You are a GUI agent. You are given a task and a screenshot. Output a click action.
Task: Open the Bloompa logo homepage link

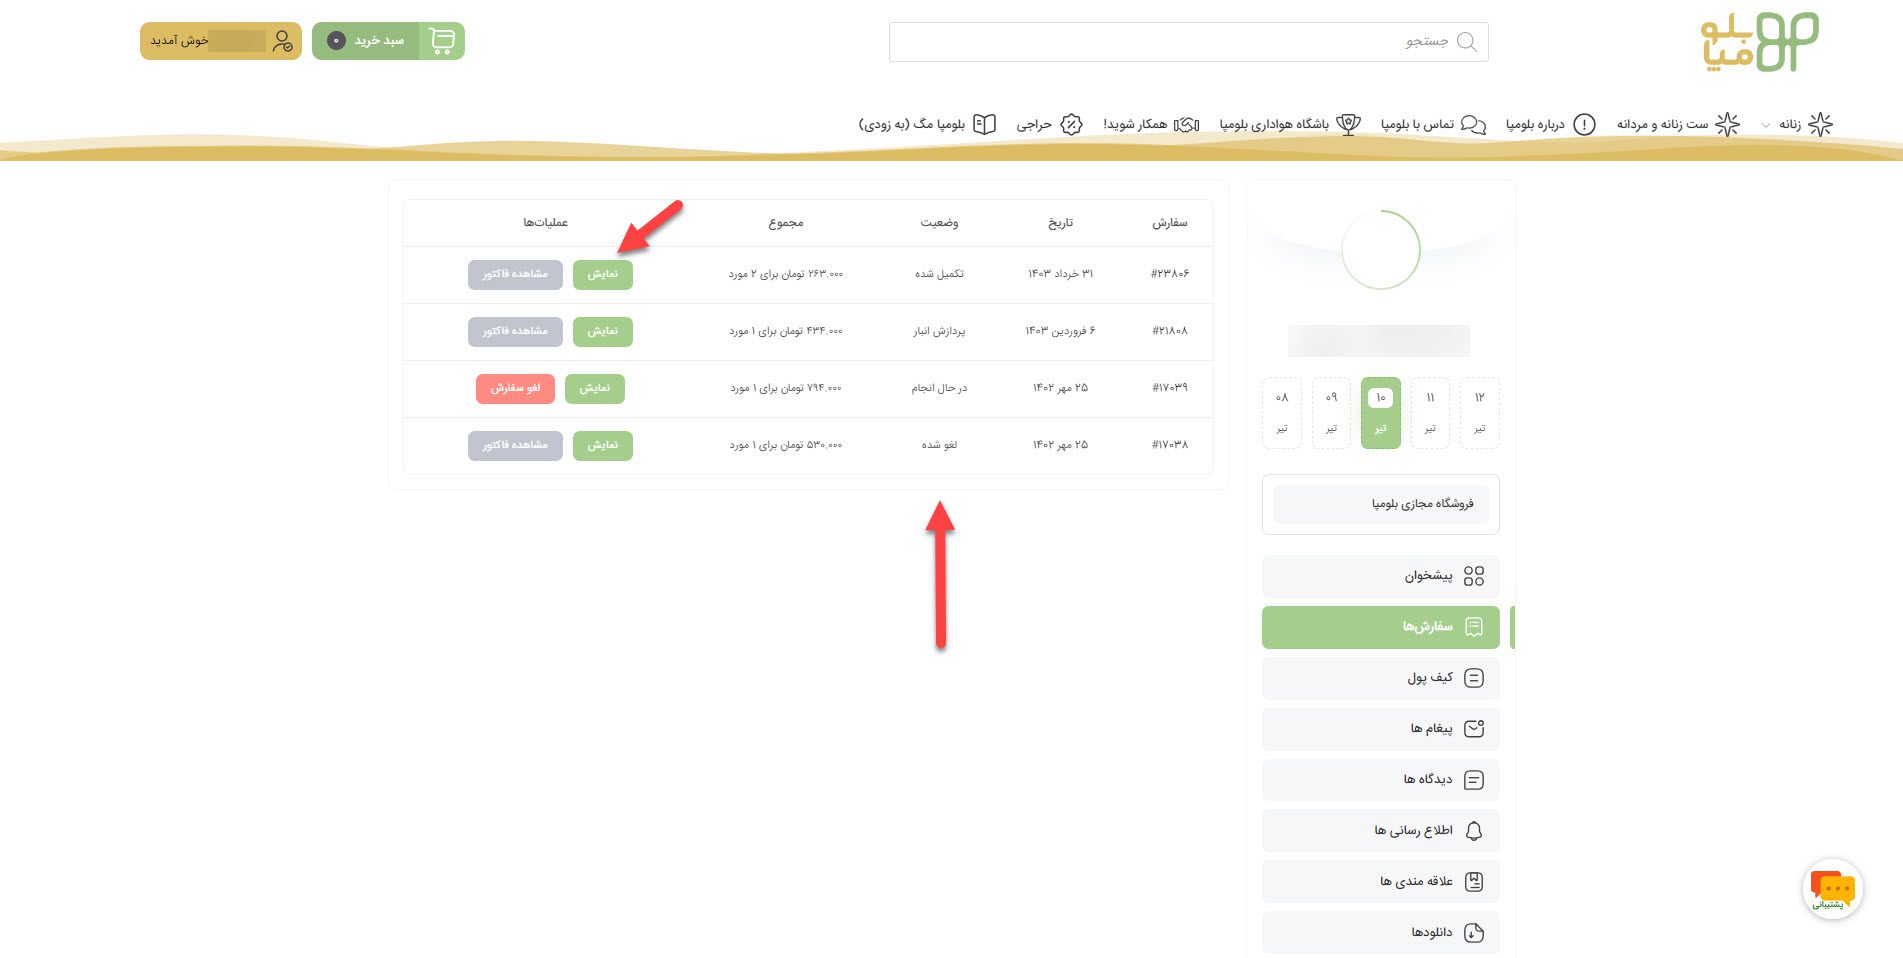[x=1759, y=42]
